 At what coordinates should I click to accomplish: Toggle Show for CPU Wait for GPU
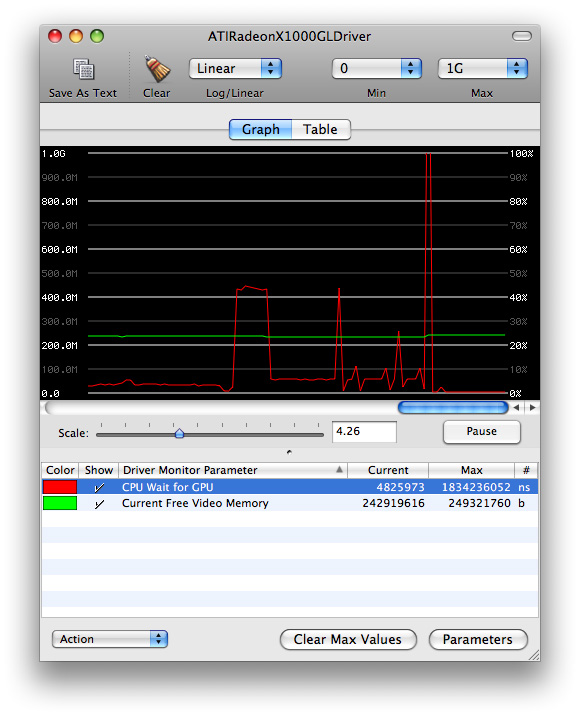(99, 487)
